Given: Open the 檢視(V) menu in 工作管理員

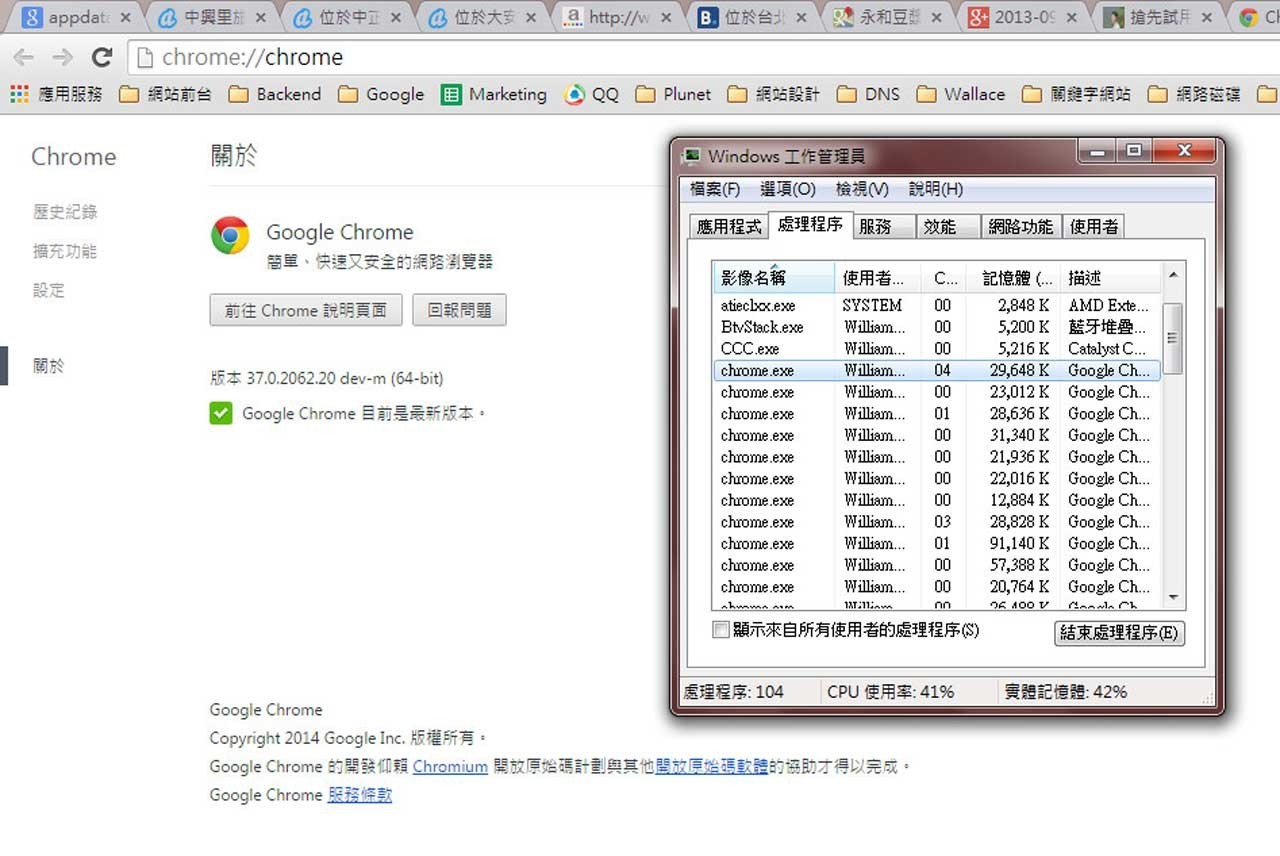Looking at the screenshot, I should 862,189.
